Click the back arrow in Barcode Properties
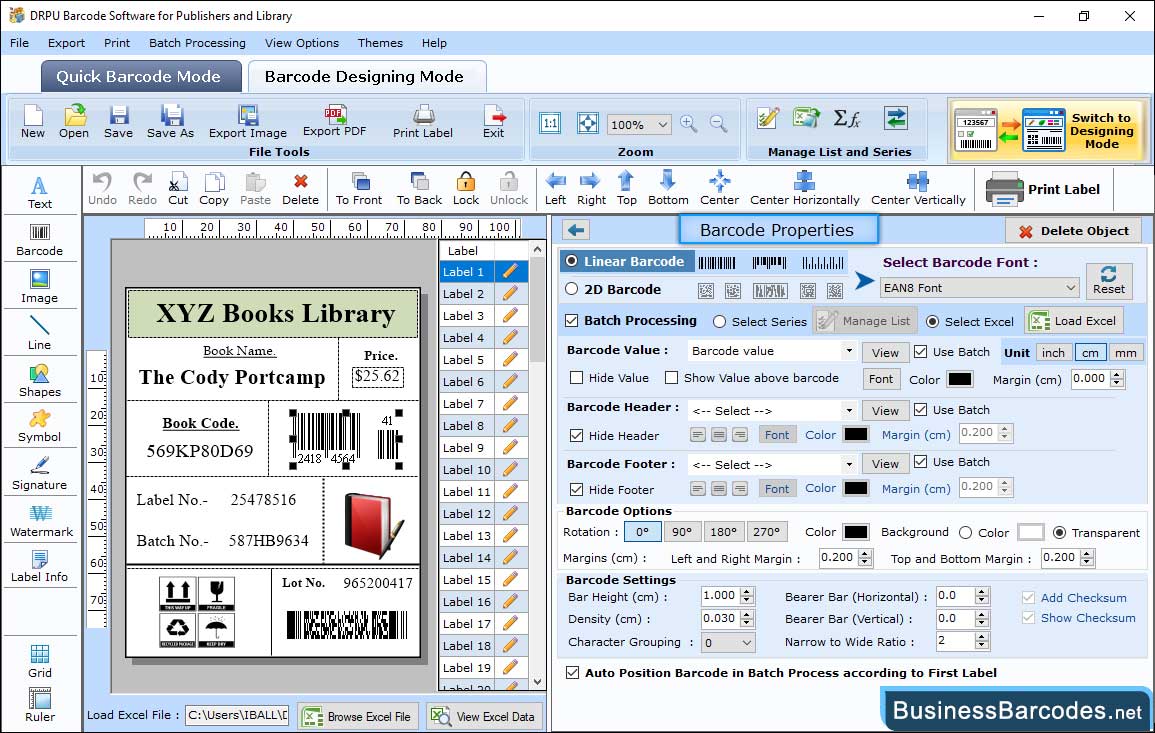Image resolution: width=1155 pixels, height=733 pixels. [x=576, y=231]
